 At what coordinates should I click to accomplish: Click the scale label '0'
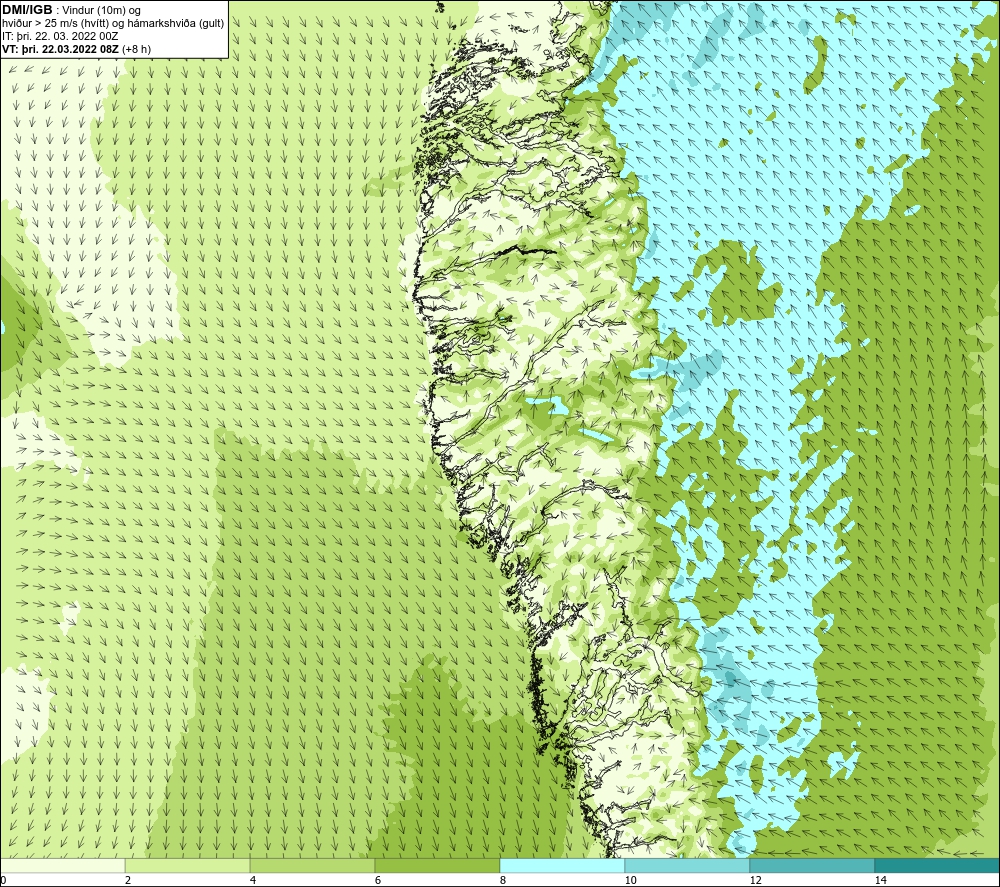[3, 880]
